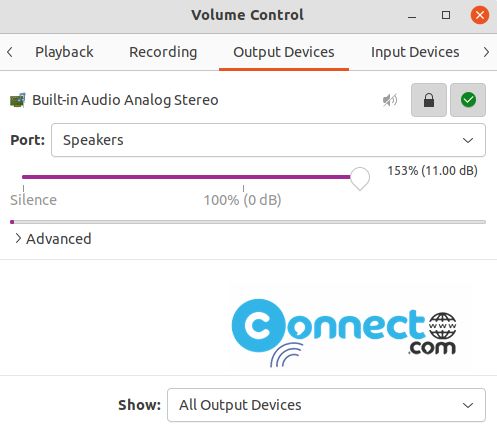Click the audio level meter bar

pyautogui.click(x=248, y=222)
